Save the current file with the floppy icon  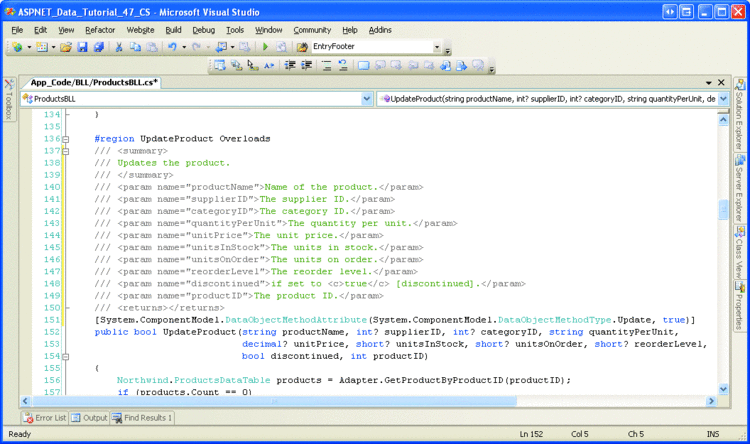82,47
